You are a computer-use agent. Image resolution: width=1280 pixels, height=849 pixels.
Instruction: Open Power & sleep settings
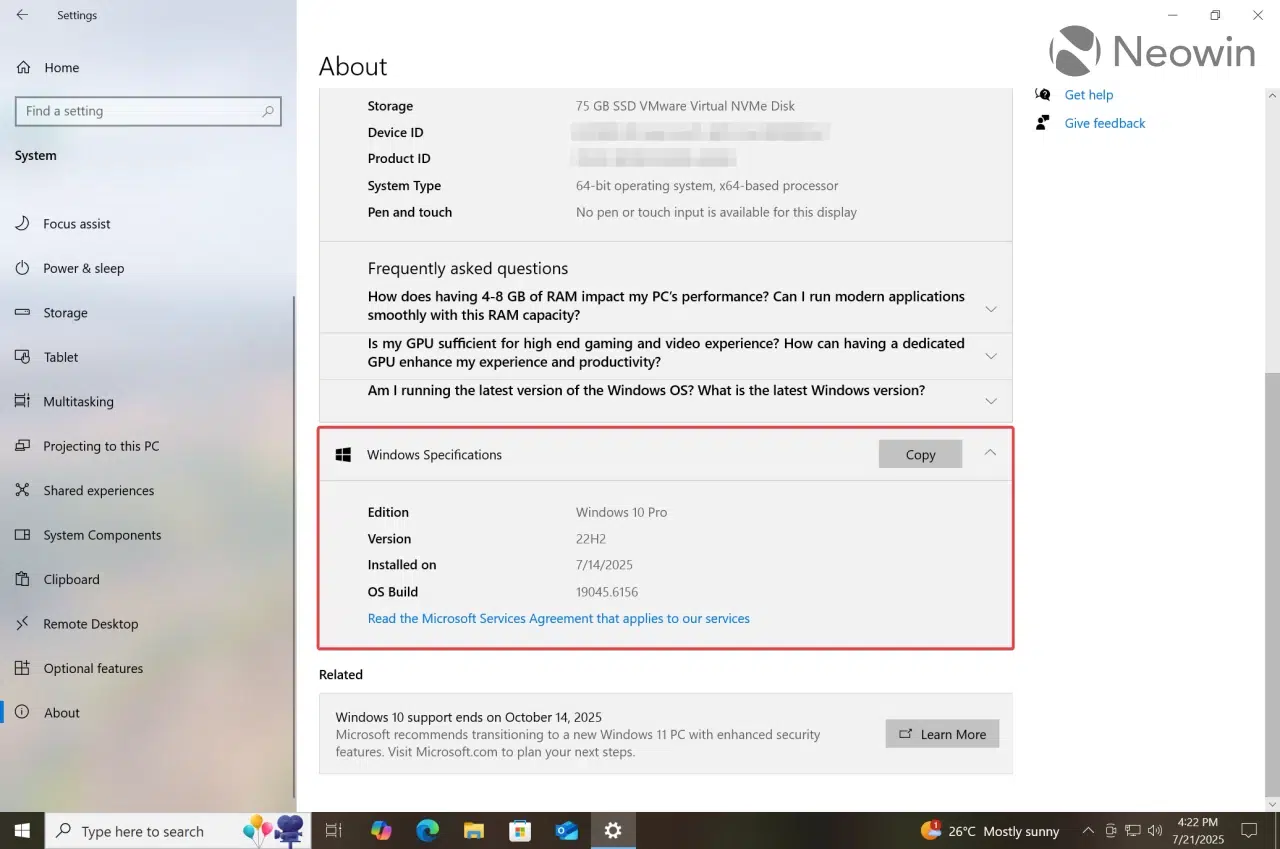(x=84, y=268)
